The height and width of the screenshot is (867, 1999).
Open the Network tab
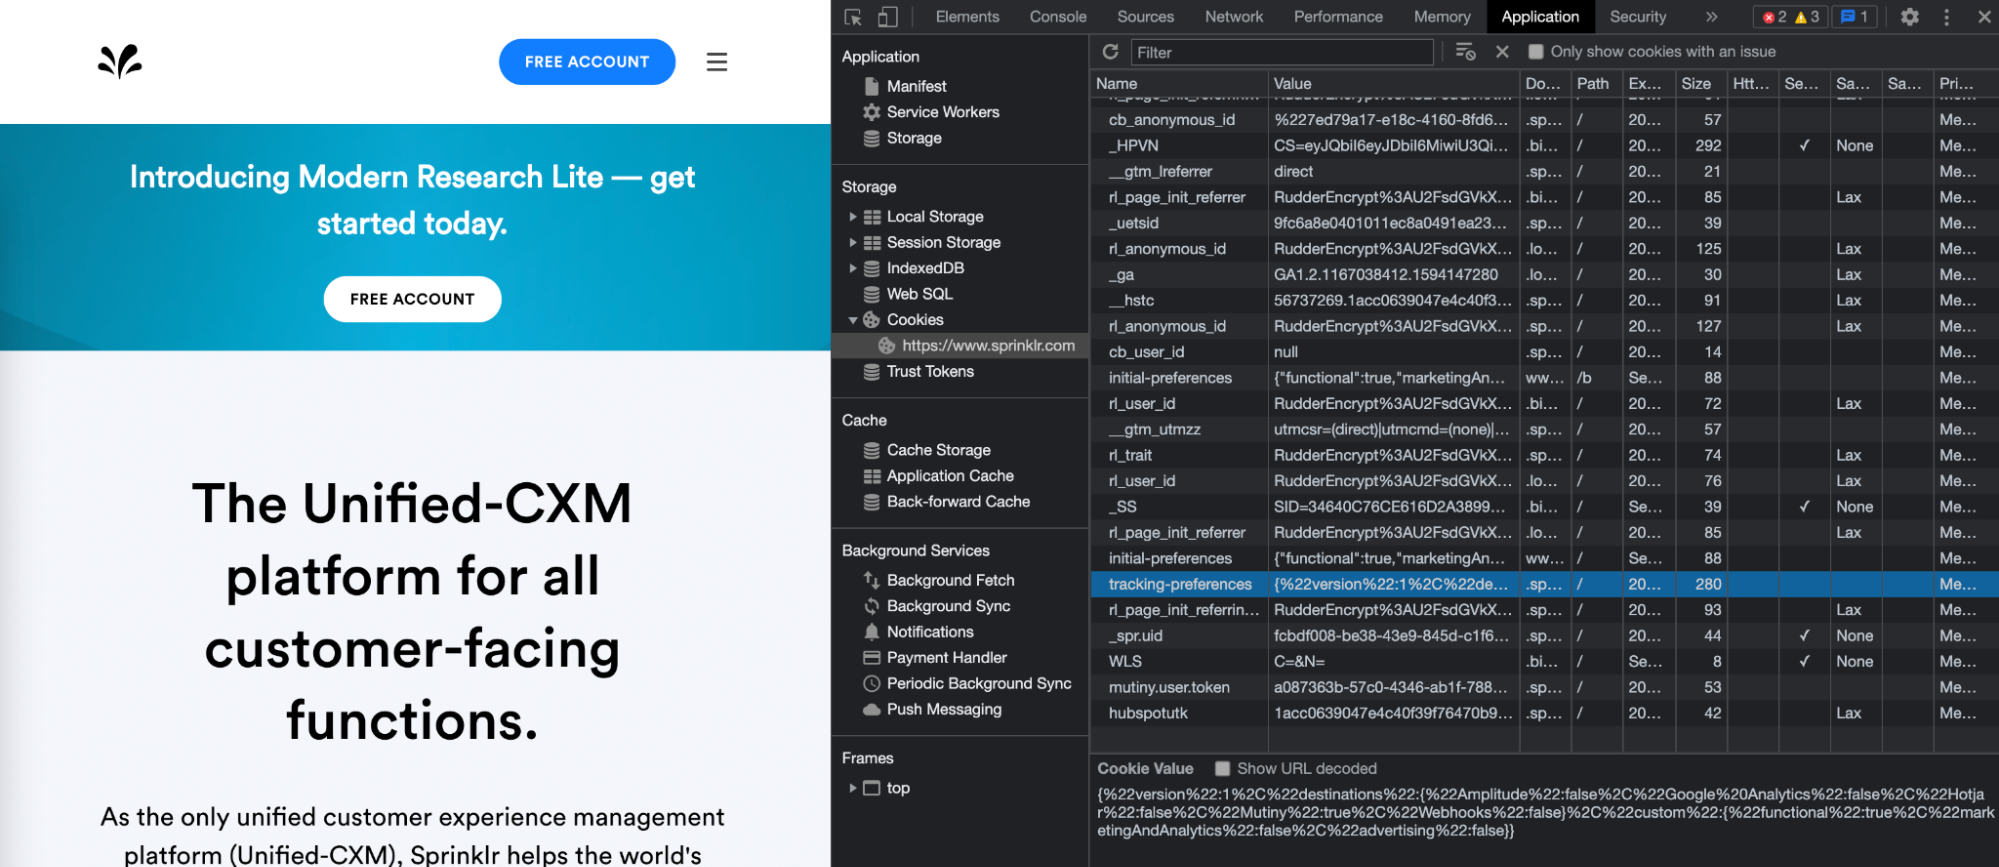click(1234, 17)
